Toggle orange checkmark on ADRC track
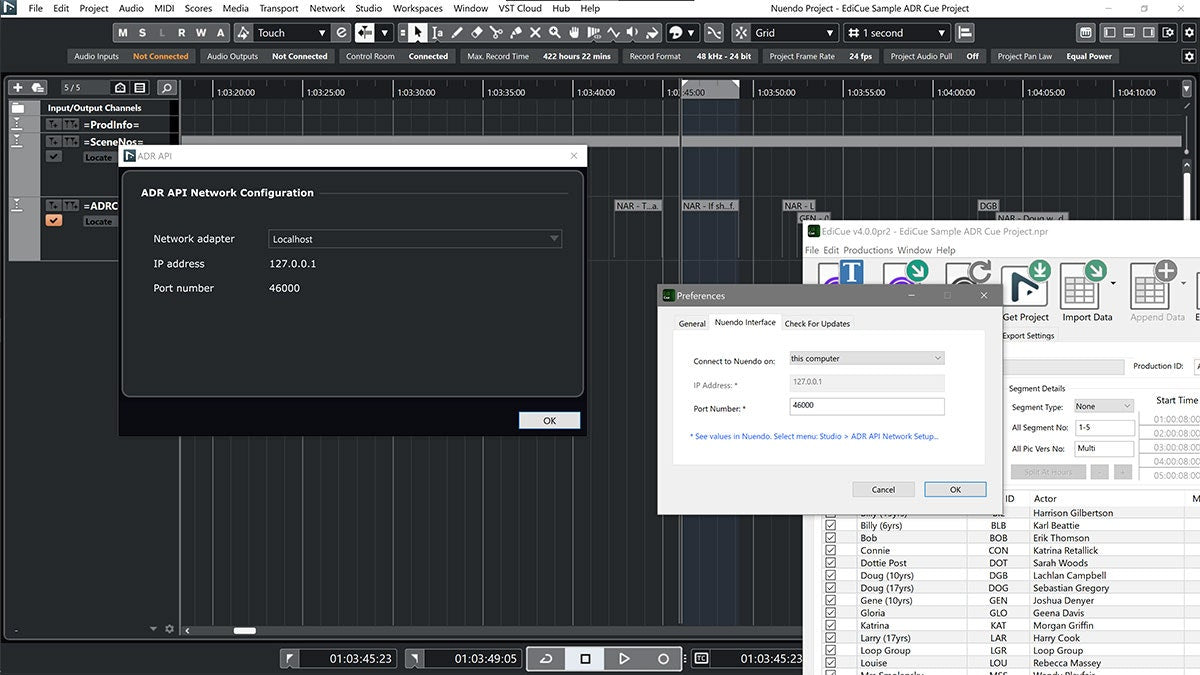 54,220
